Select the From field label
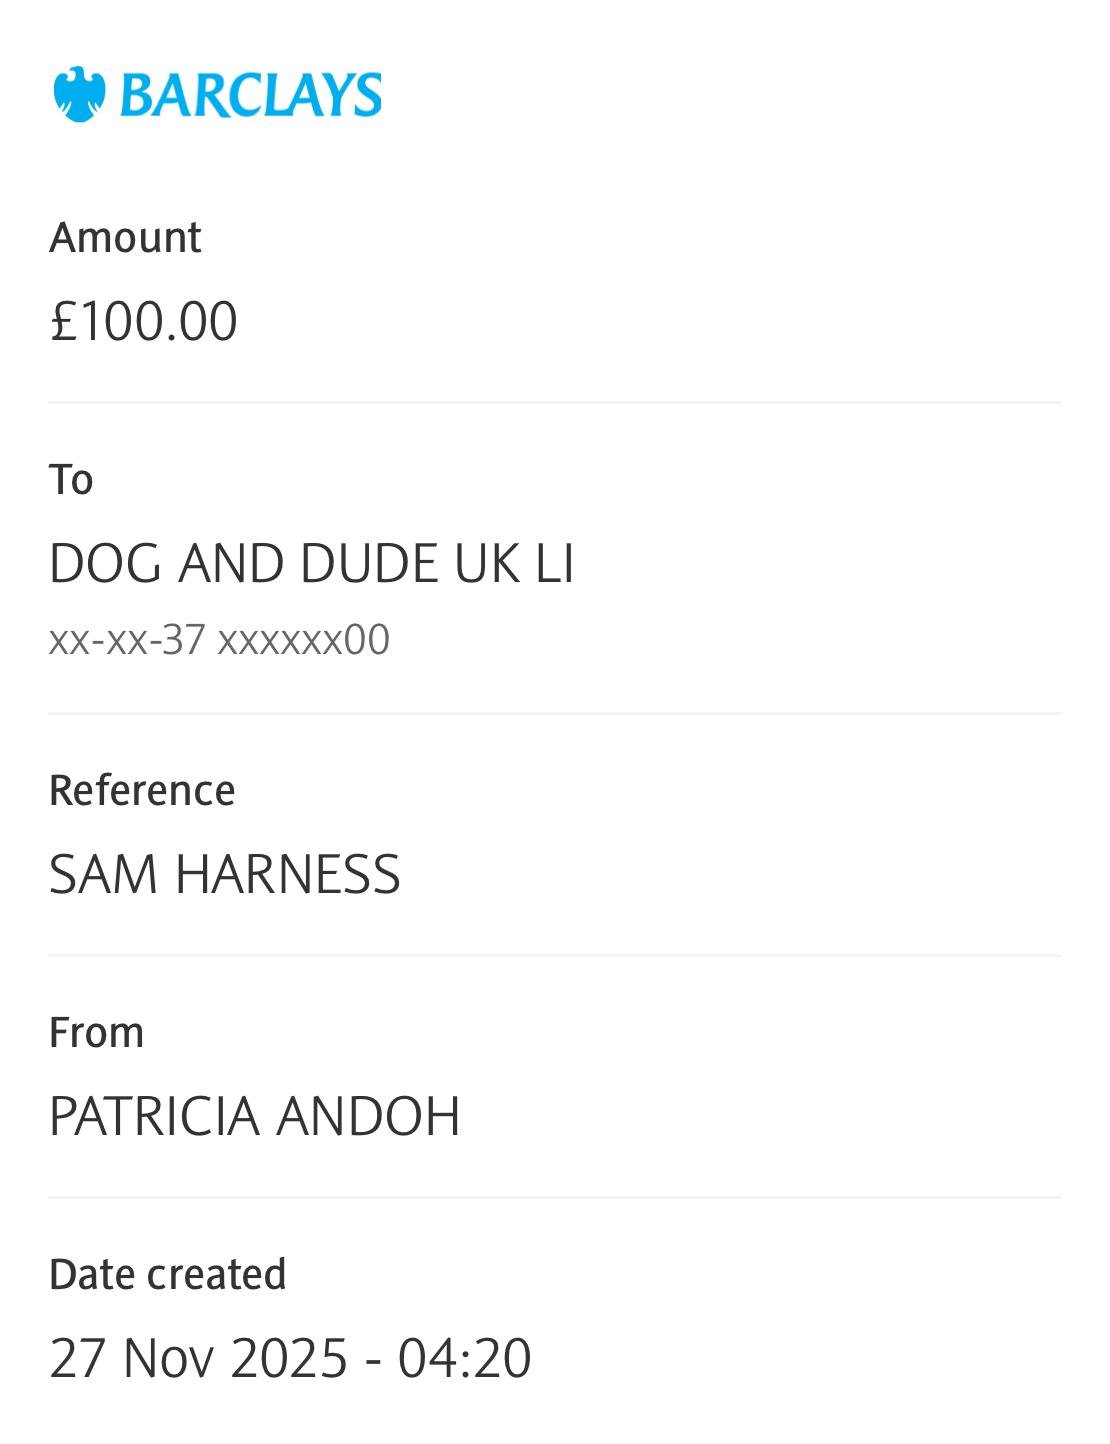This screenshot has width=1110, height=1444. (x=96, y=1033)
